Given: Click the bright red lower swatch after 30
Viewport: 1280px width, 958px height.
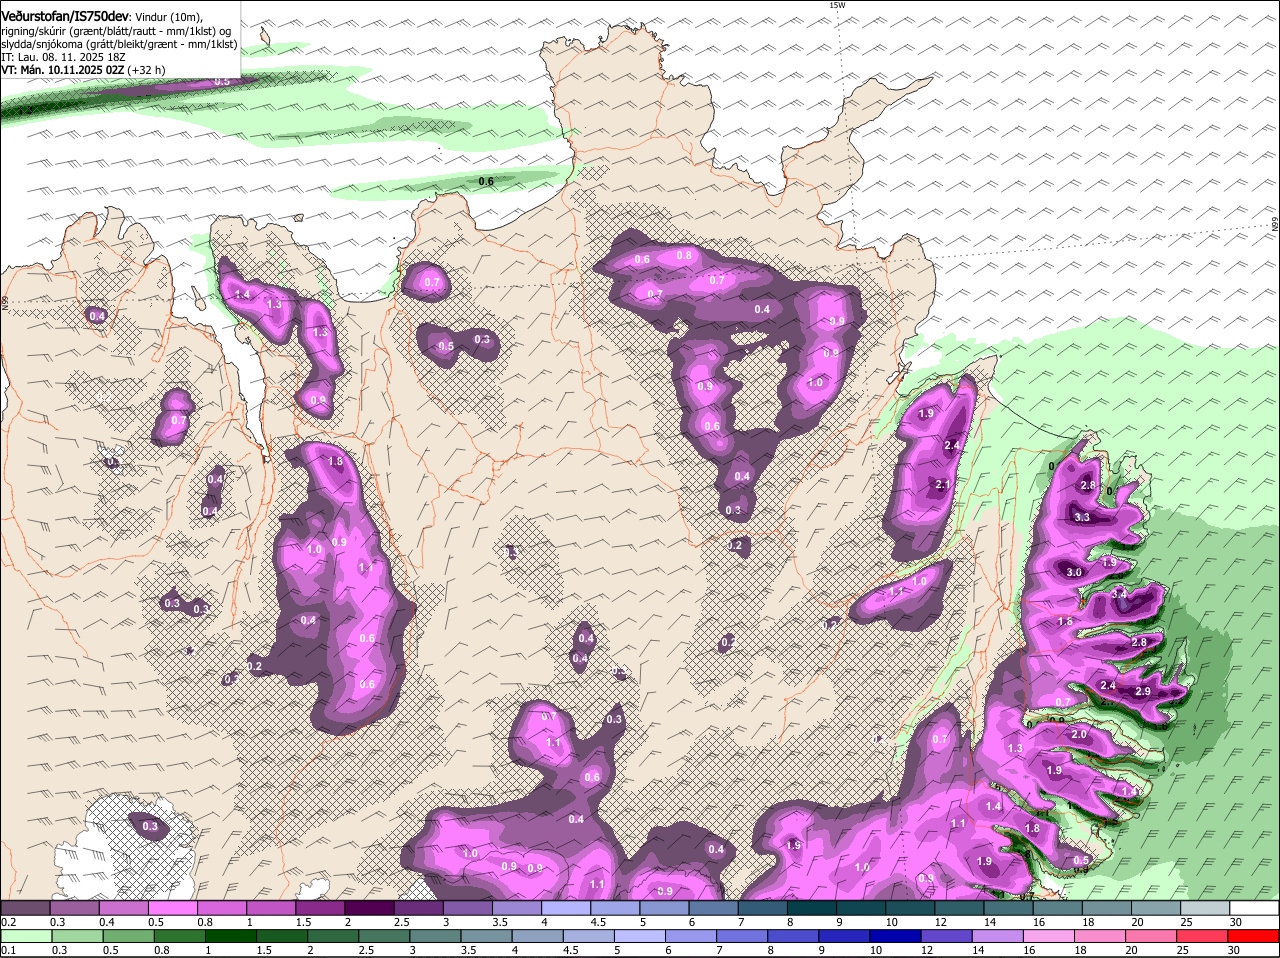Looking at the screenshot, I should coord(1255,936).
